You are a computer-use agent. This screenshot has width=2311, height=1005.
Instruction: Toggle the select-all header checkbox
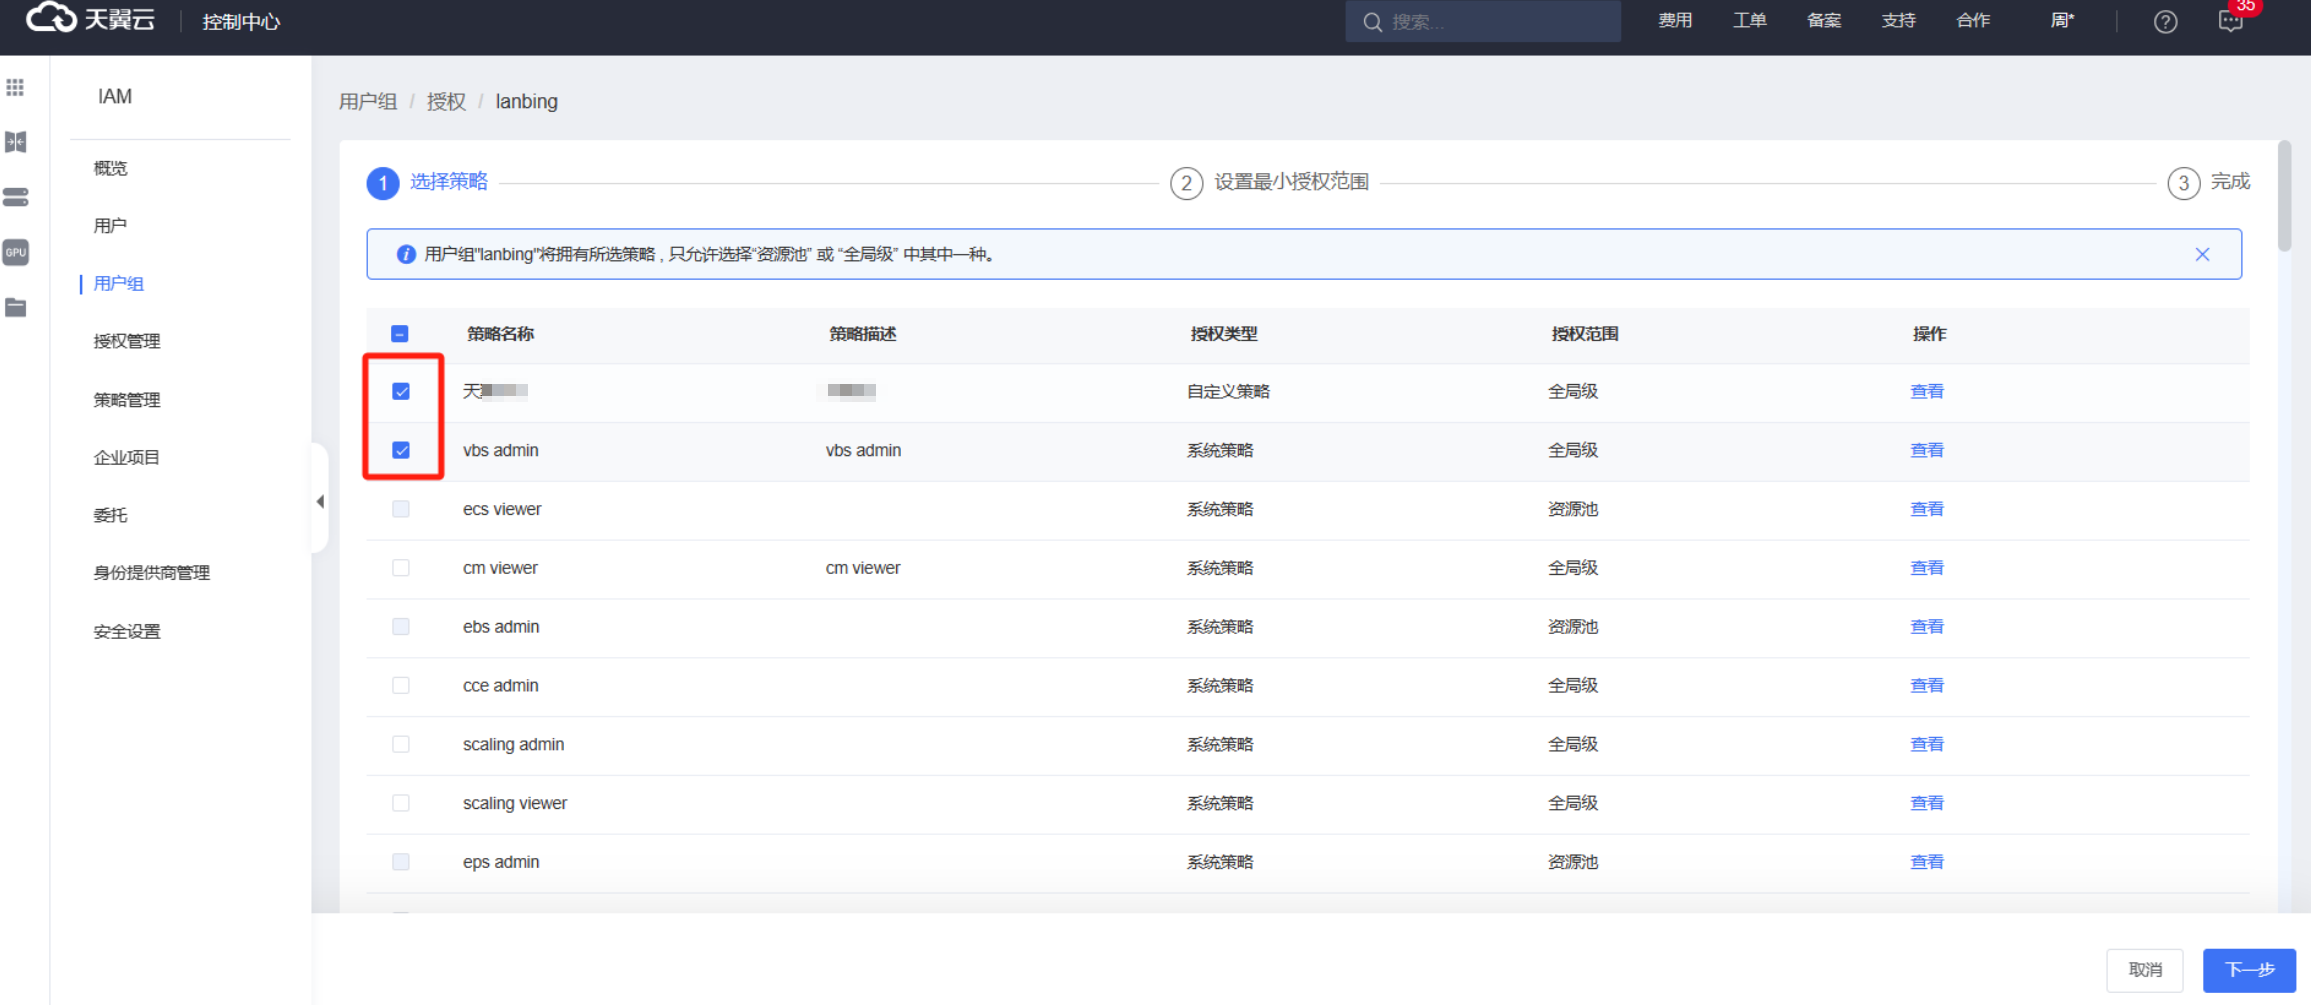pos(400,334)
